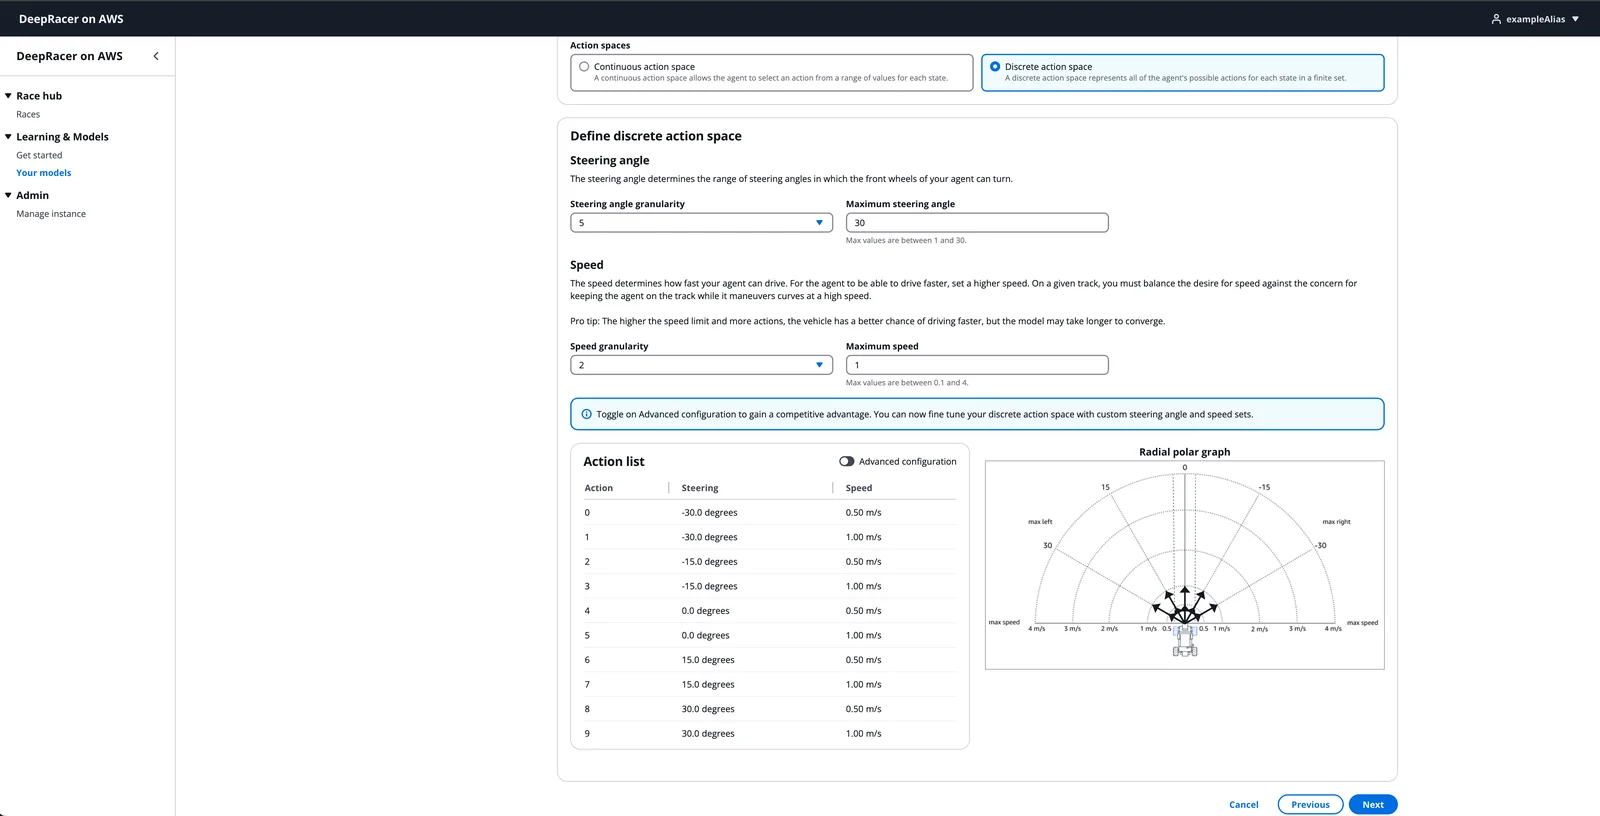Click 'max left' label in polar graph
The height and width of the screenshot is (816, 1600).
[x=1040, y=522]
